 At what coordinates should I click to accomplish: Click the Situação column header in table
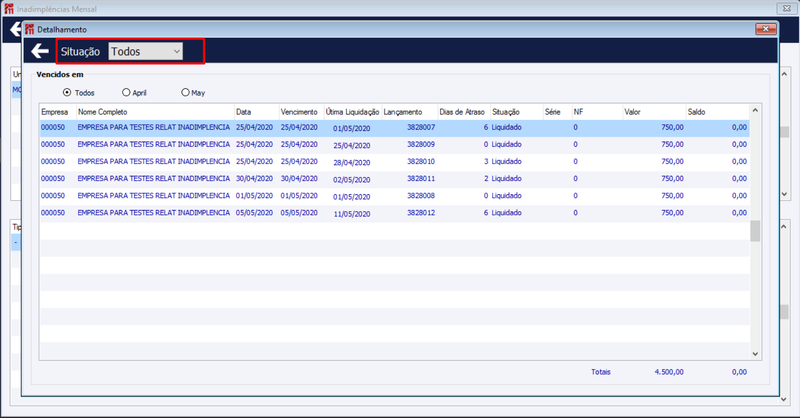(x=516, y=112)
